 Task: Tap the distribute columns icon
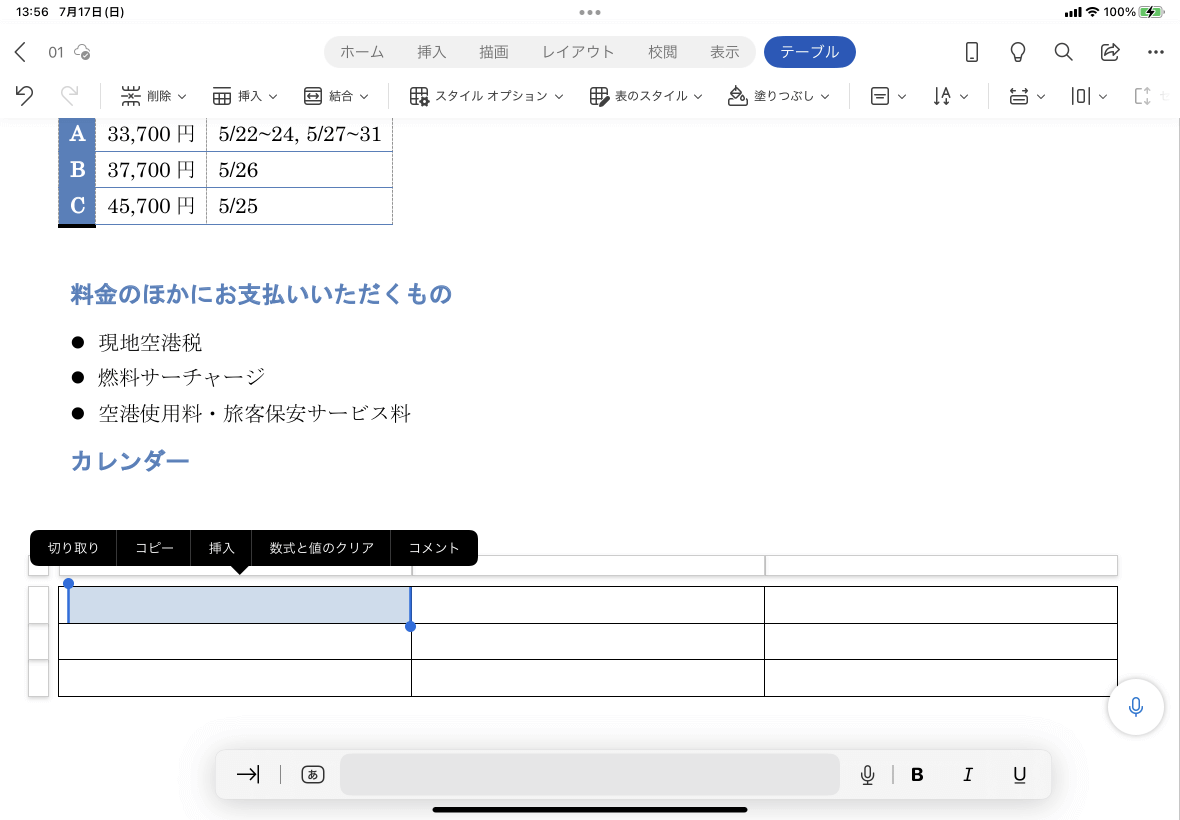click(1081, 96)
